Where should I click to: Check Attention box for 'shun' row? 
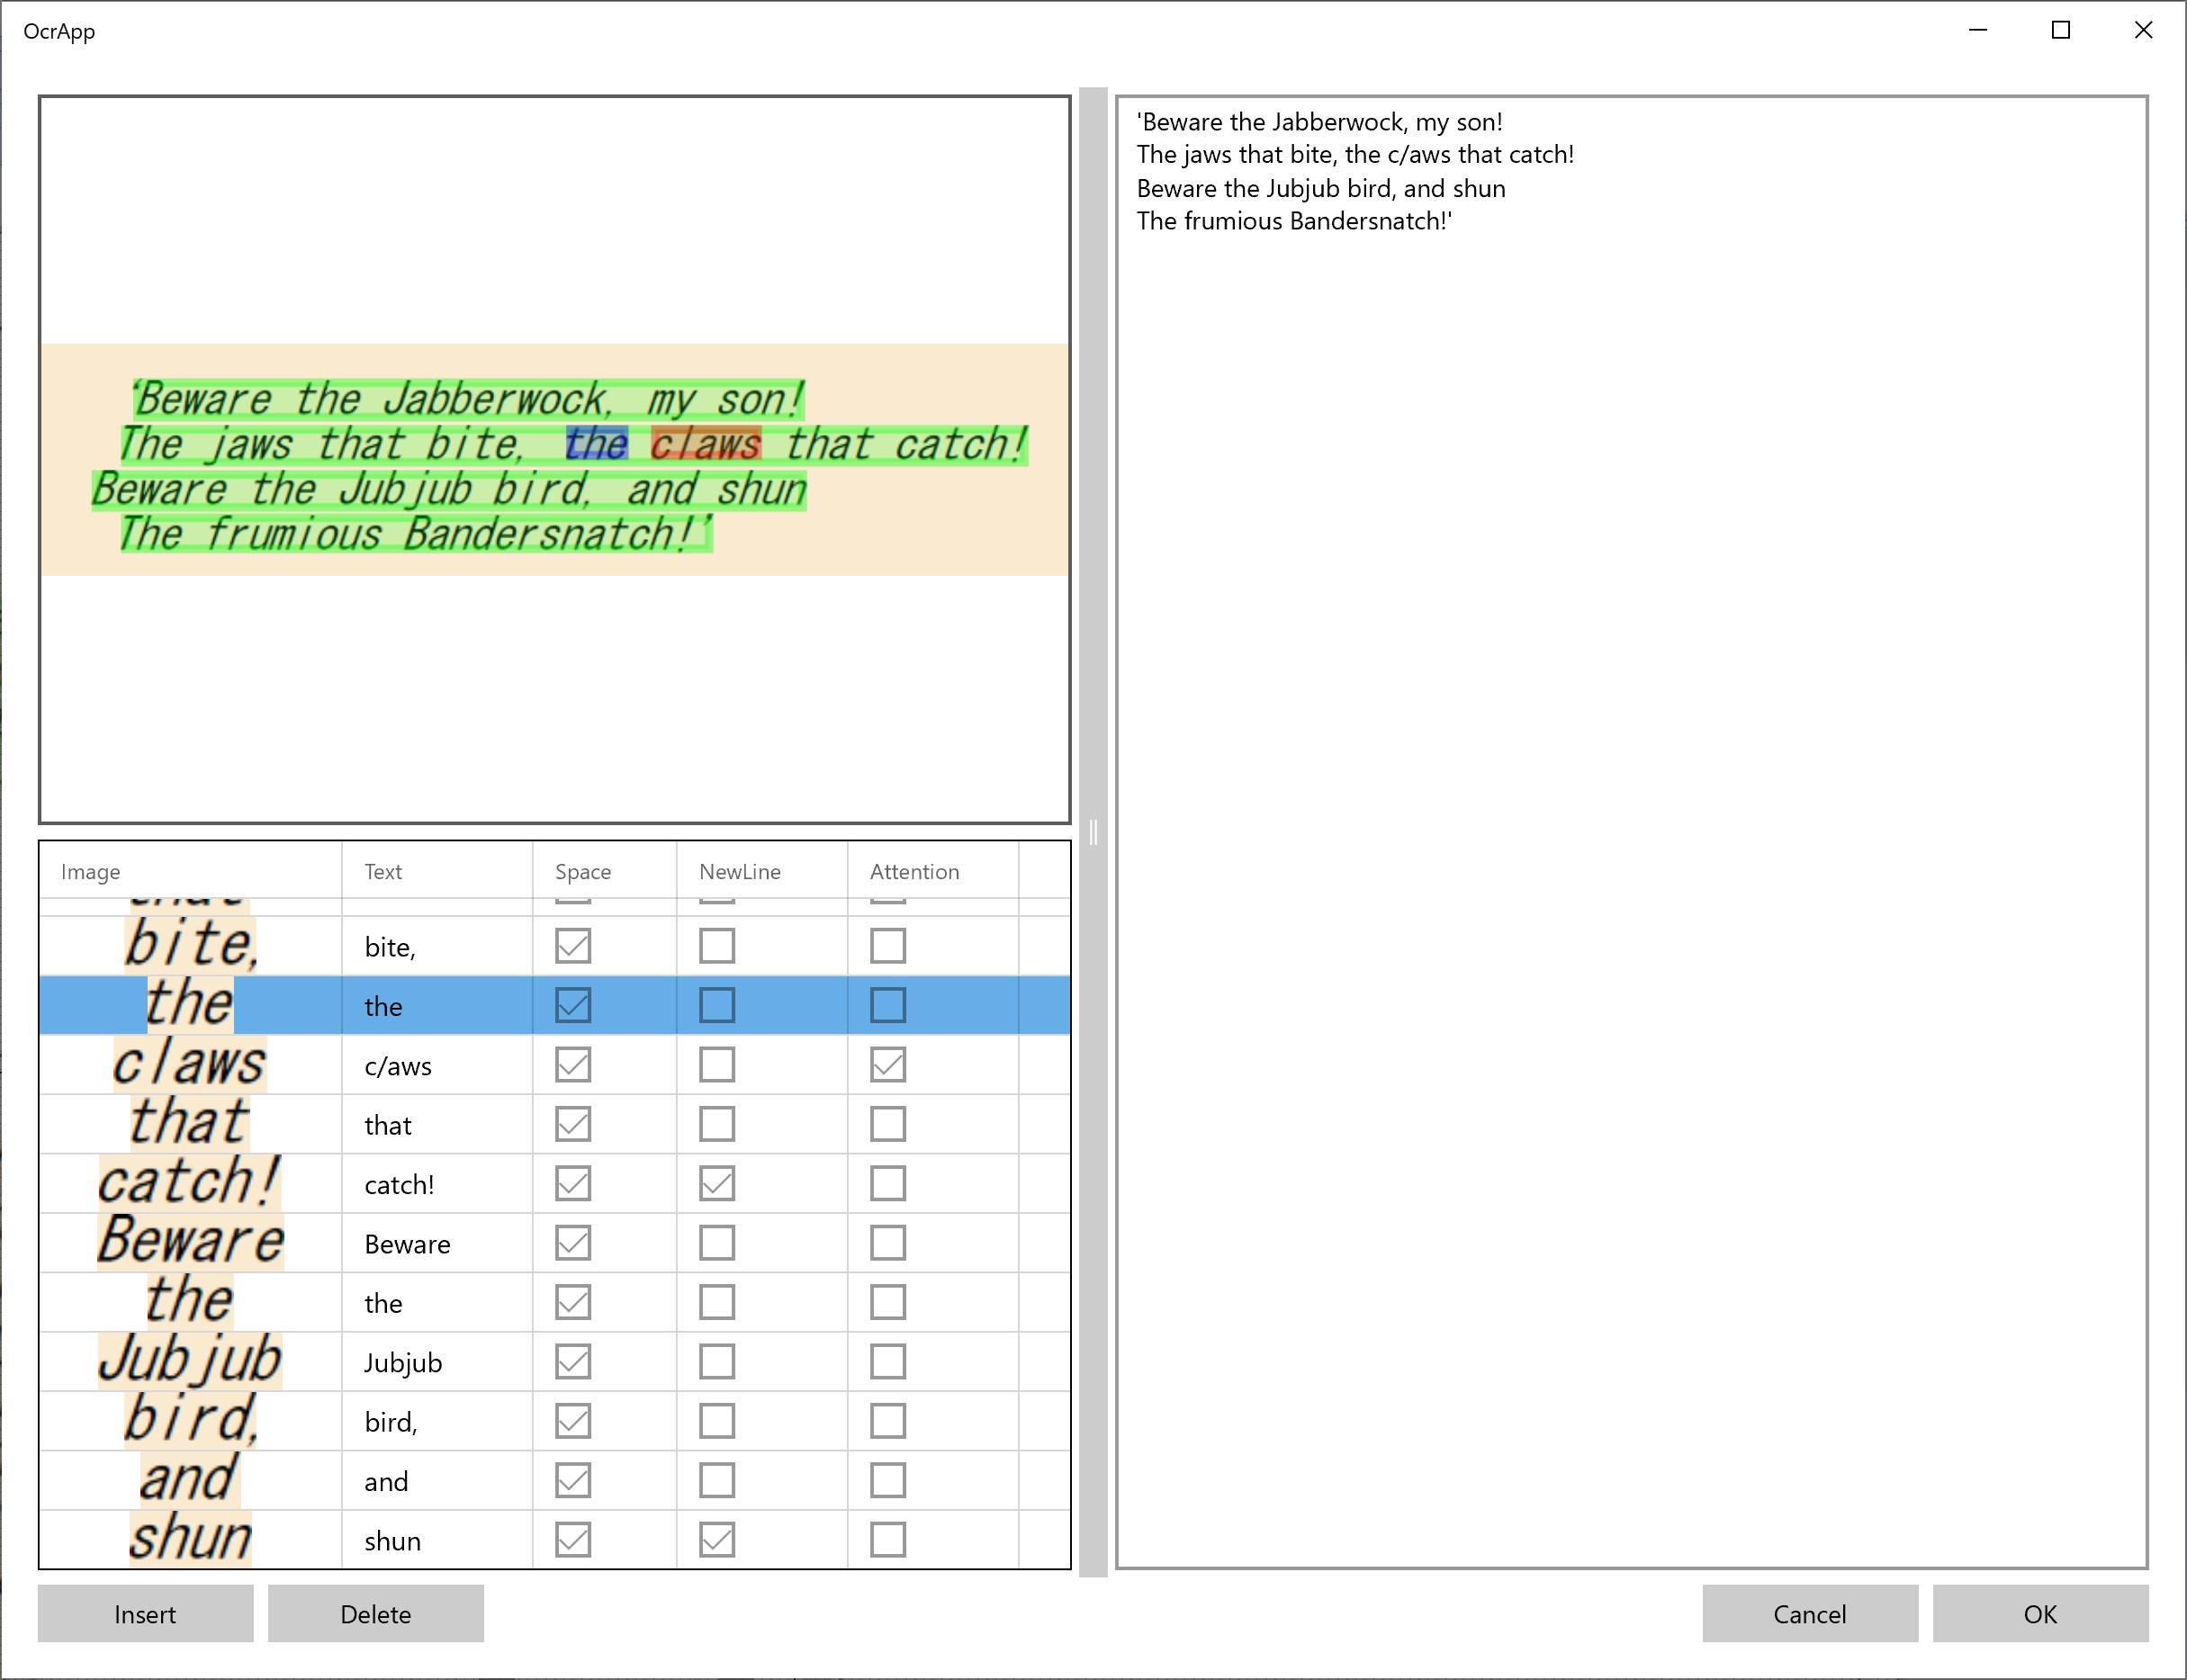point(887,1539)
